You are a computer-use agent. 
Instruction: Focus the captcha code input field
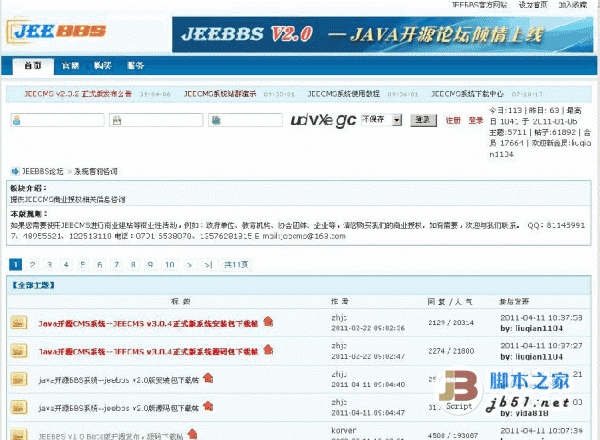point(245,120)
